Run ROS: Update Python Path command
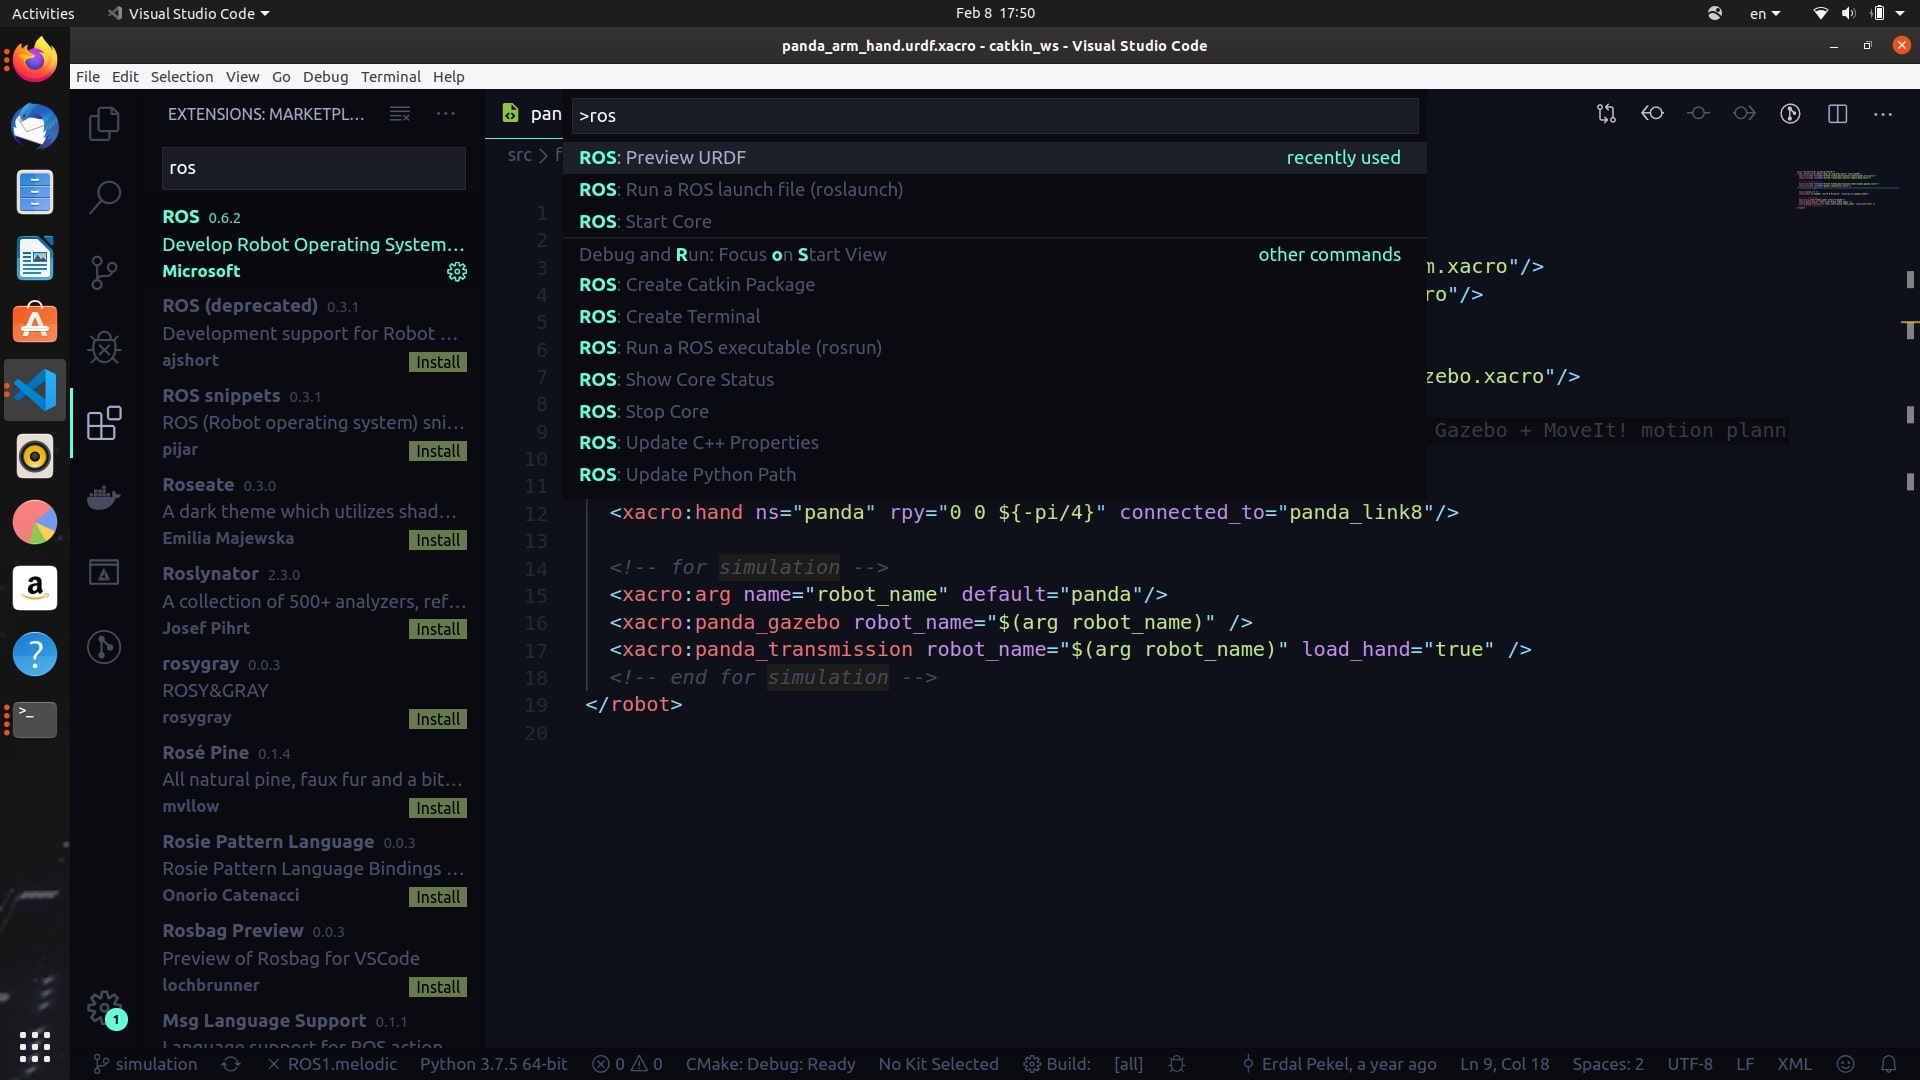This screenshot has height=1080, width=1920. tap(995, 474)
